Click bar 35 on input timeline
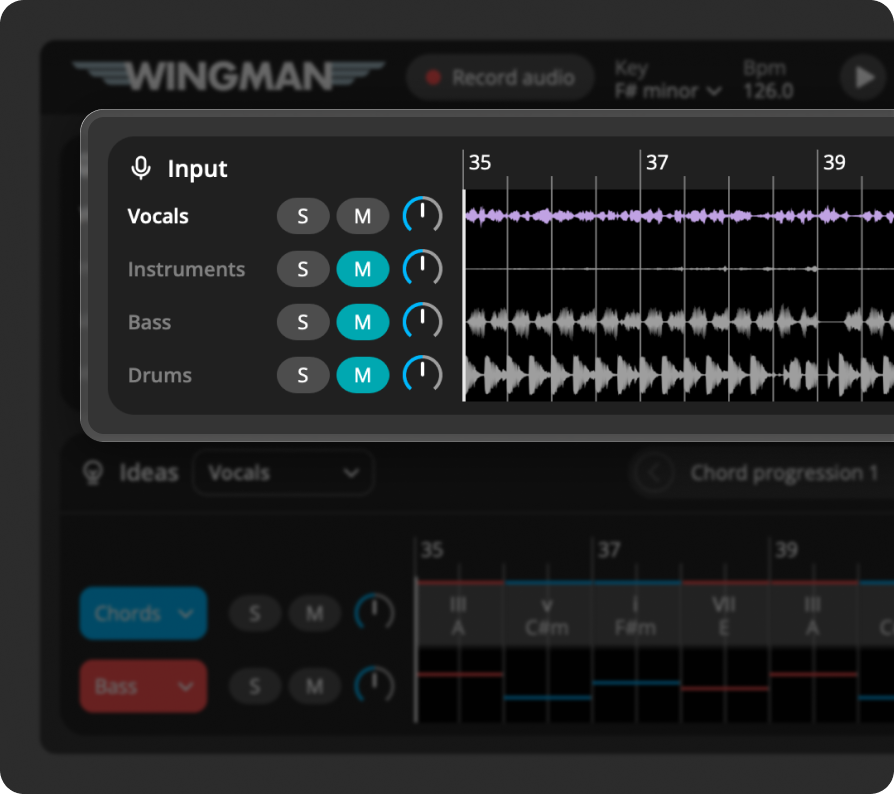This screenshot has height=794, width=894. [479, 162]
